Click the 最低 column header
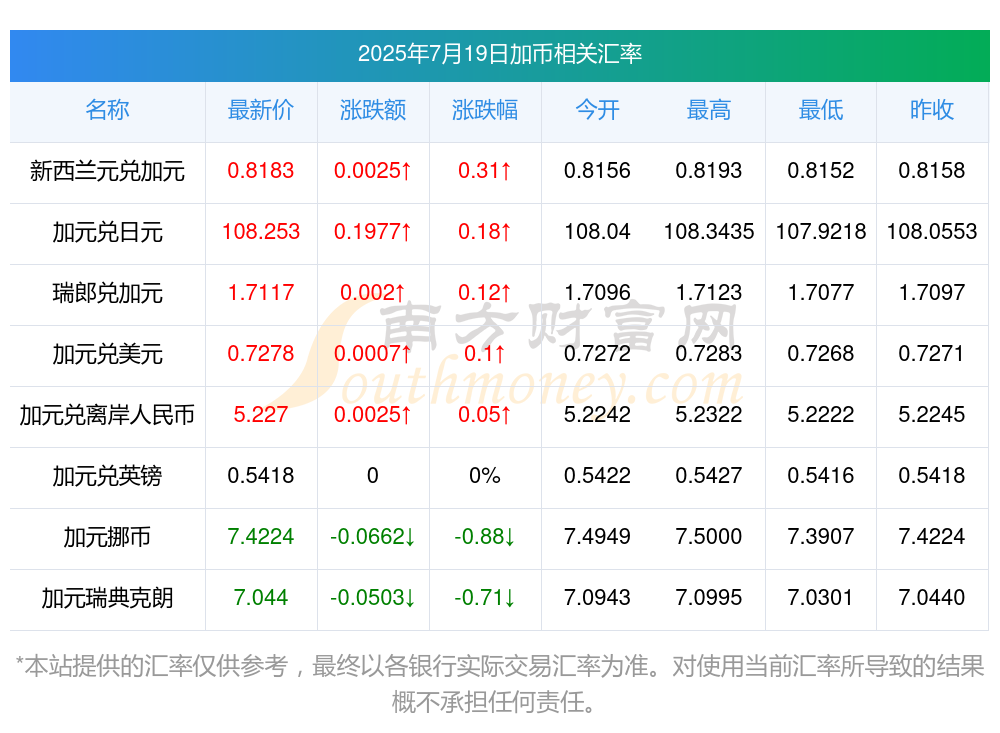The height and width of the screenshot is (733, 1000). pyautogui.click(x=821, y=110)
